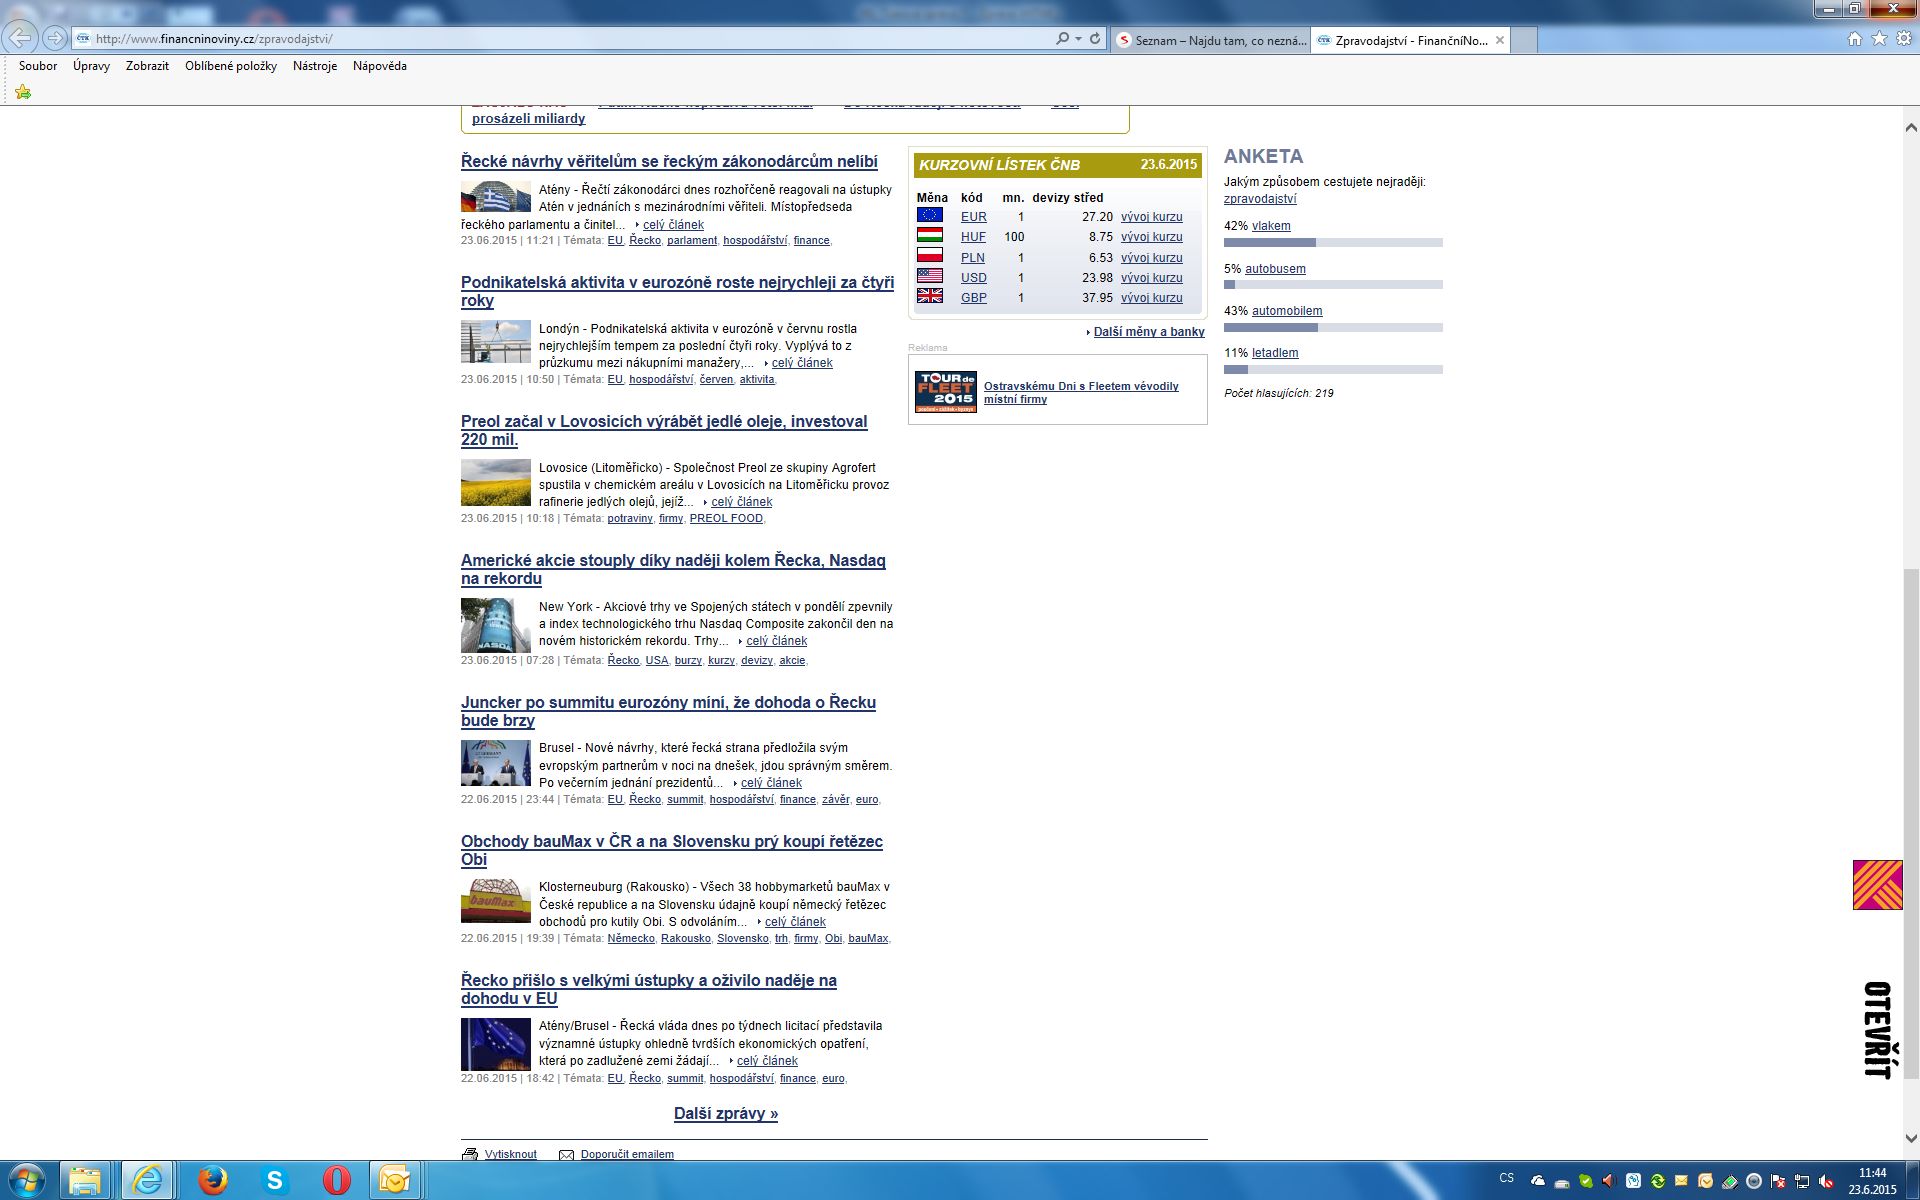Click the rapeseed field thumbnail for Preol
1920x1200 pixels.
point(496,482)
